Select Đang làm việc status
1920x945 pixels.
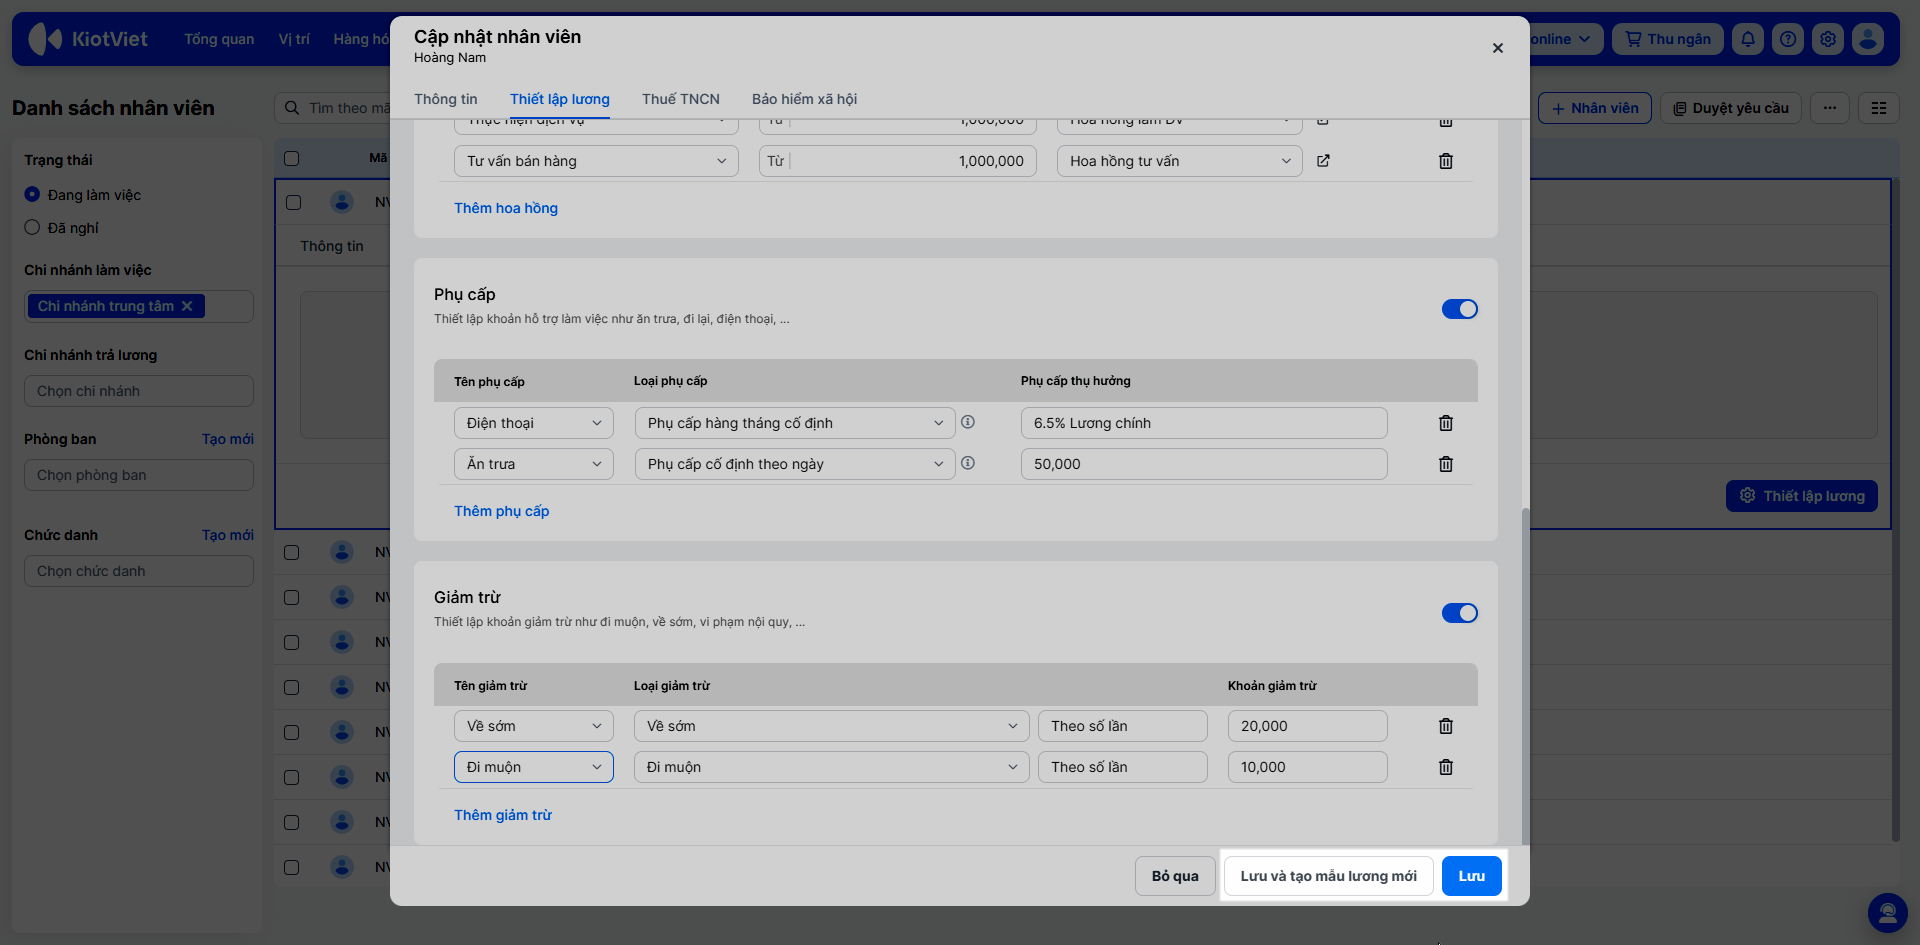click(x=32, y=195)
